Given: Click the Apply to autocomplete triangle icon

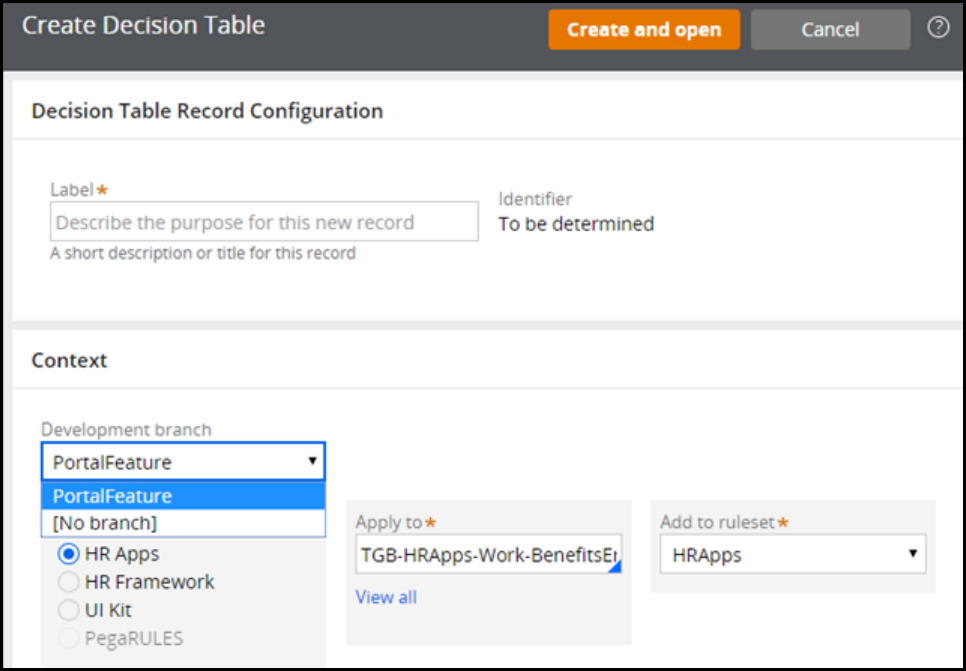Looking at the screenshot, I should click(614, 566).
